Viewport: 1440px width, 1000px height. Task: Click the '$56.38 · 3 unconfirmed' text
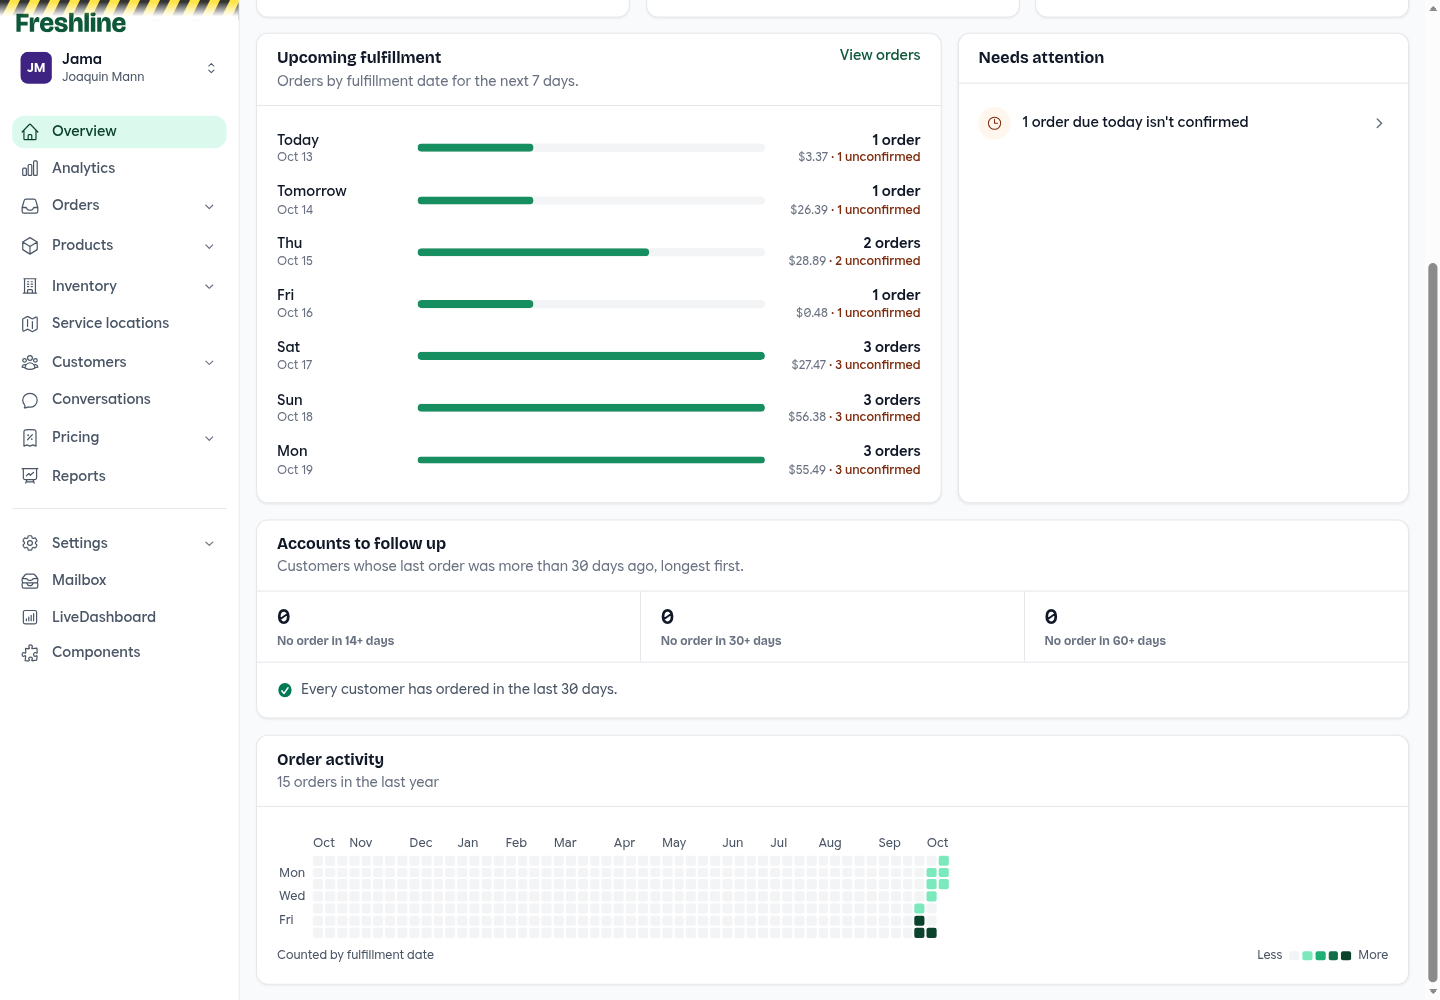tap(854, 417)
